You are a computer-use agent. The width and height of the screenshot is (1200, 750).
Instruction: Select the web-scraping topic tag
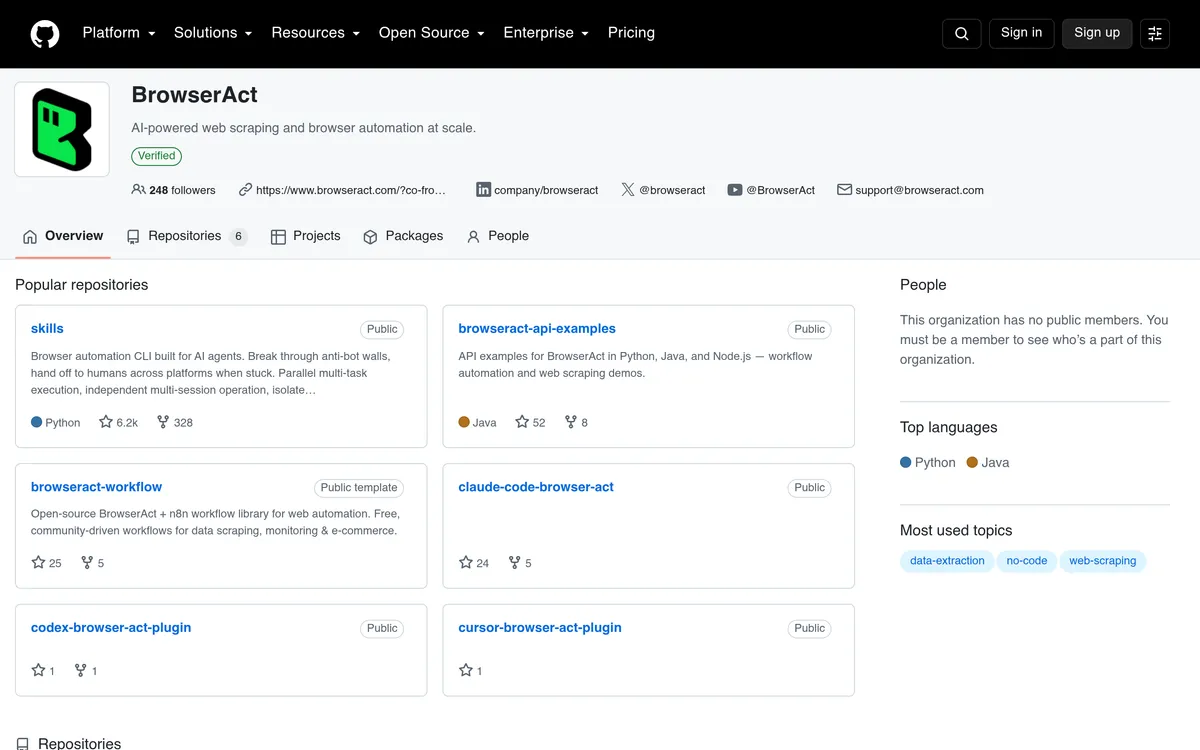[1102, 561]
